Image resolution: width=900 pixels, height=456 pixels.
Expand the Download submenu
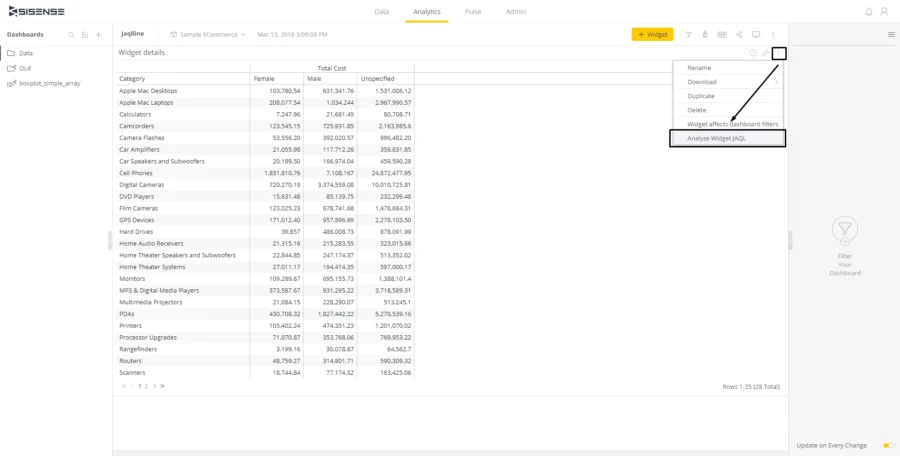728,82
